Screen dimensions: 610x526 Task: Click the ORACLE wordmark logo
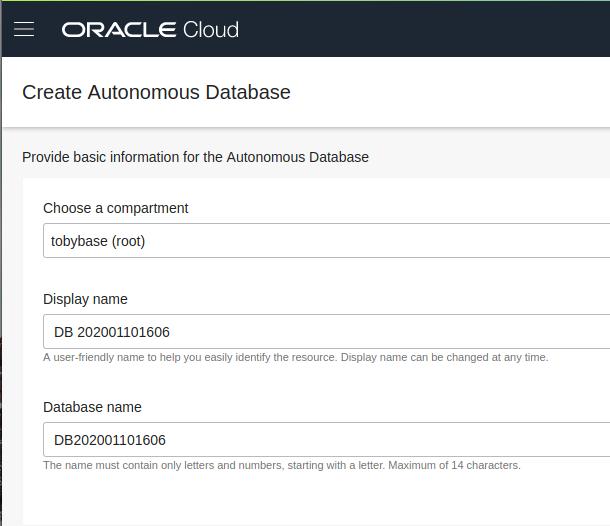[119, 30]
